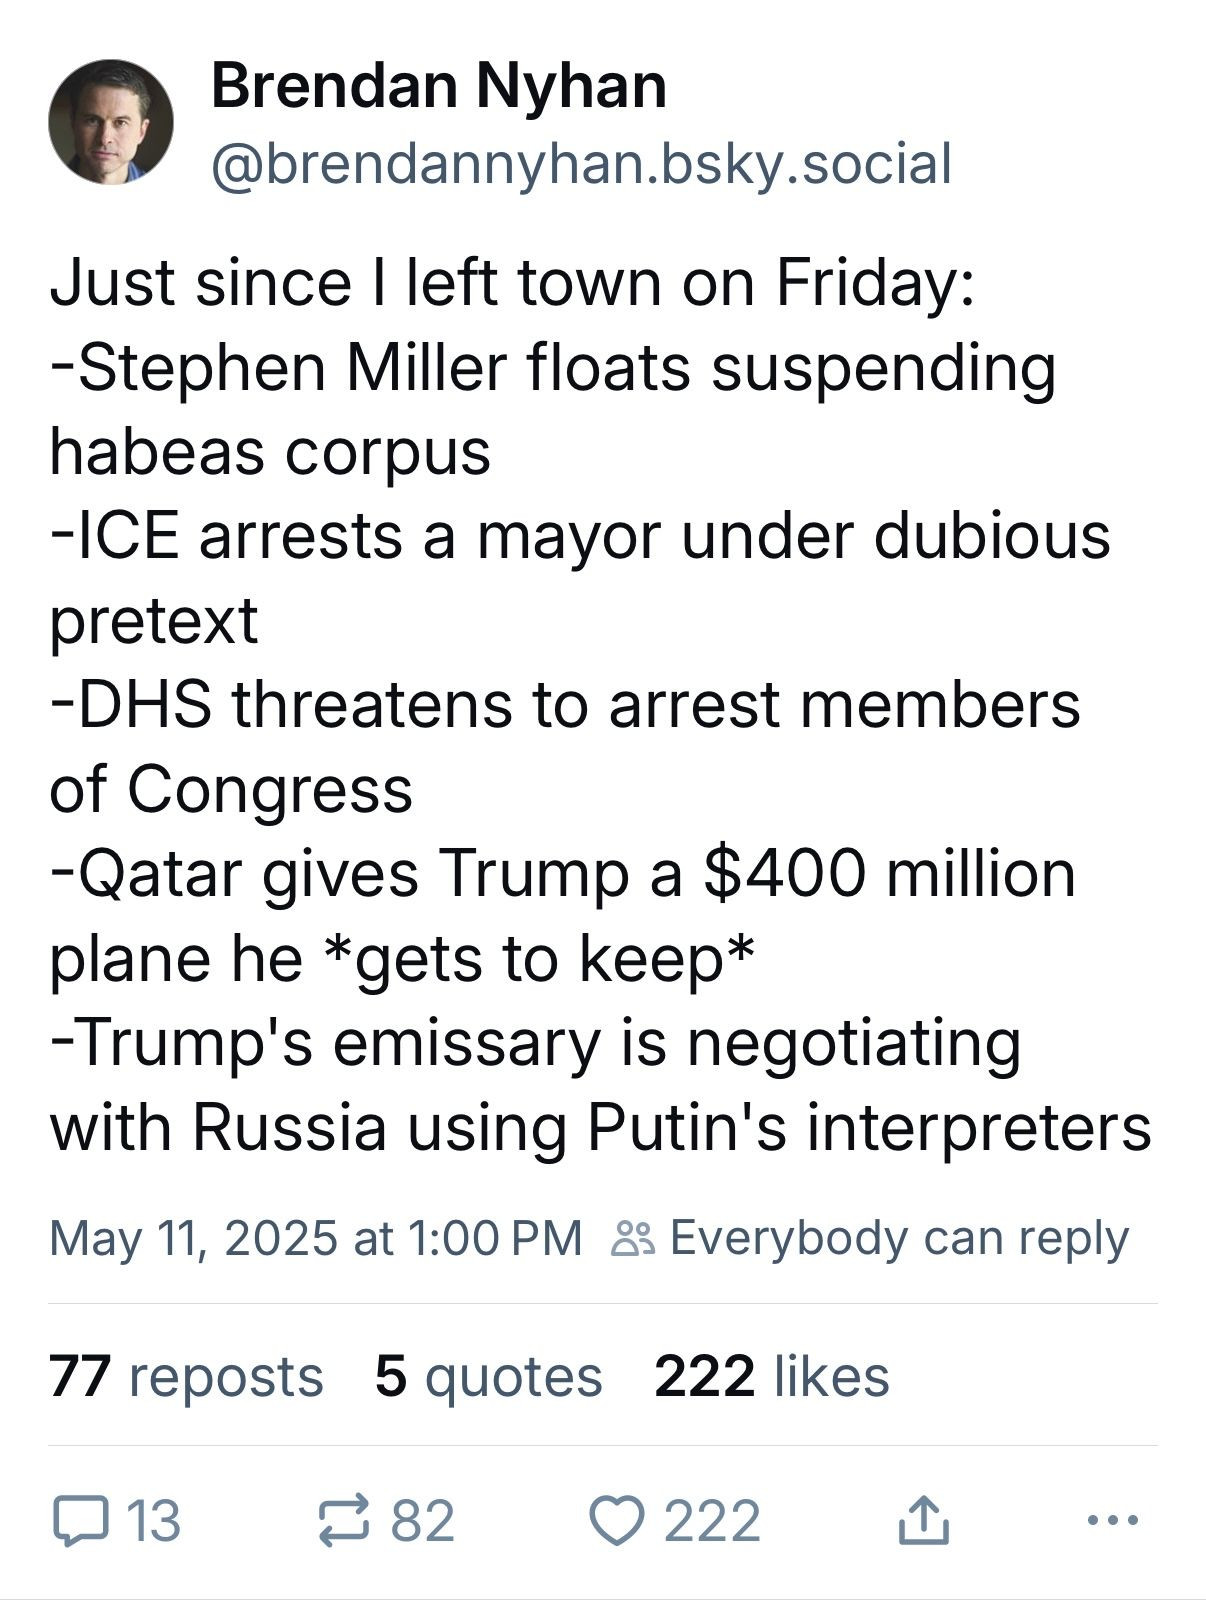The width and height of the screenshot is (1206, 1609).
Task: Open the @brendannyhan.bsky.social handle
Action: coord(580,164)
